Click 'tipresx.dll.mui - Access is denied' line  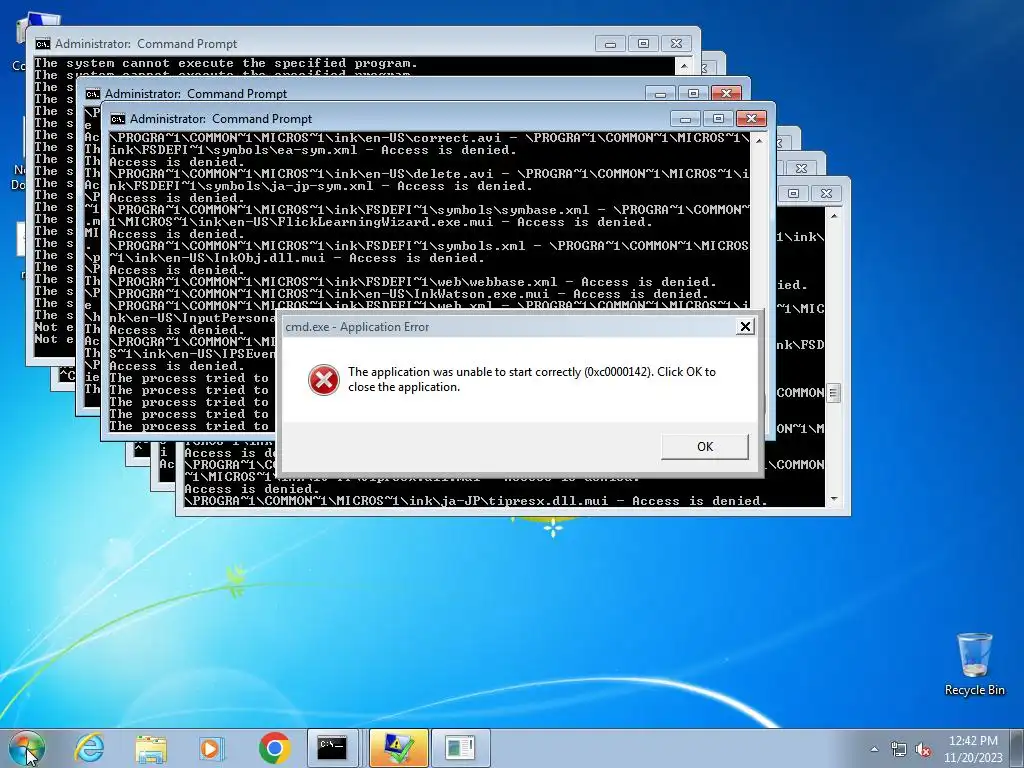475,501
